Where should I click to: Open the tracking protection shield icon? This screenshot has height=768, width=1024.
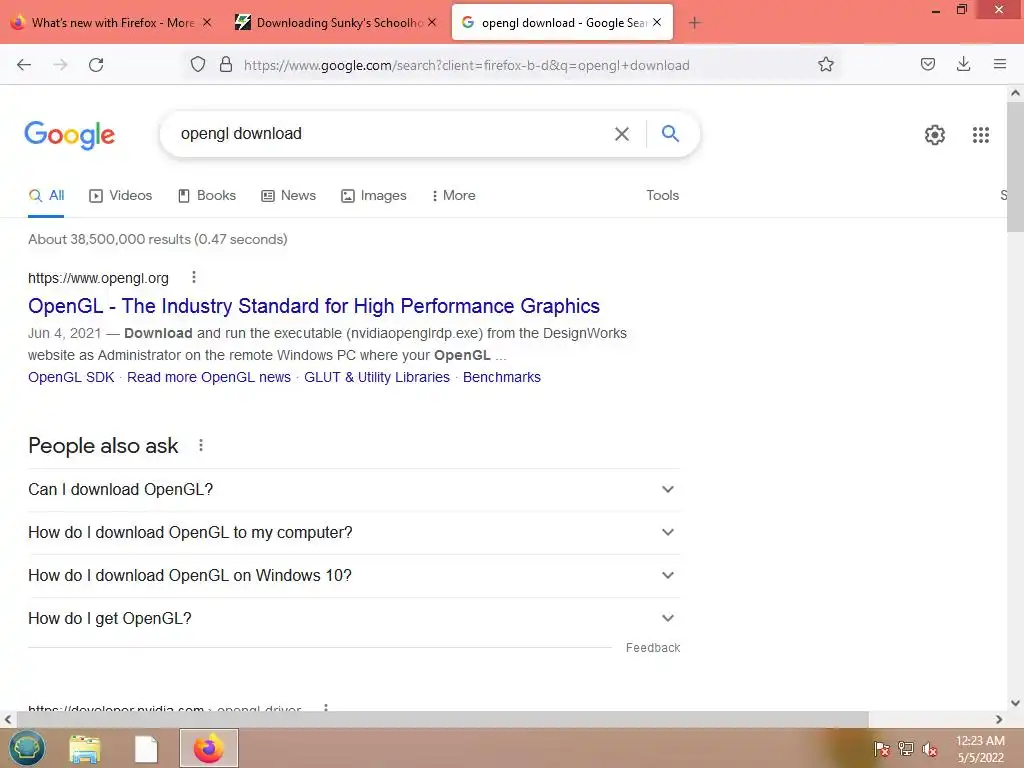[x=198, y=65]
